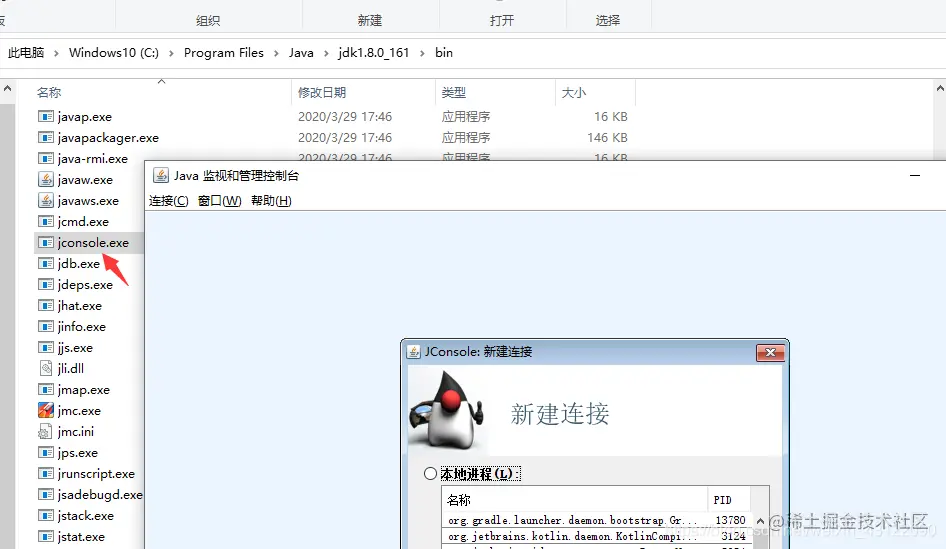Select the jconsole.exe file name

(x=94, y=243)
